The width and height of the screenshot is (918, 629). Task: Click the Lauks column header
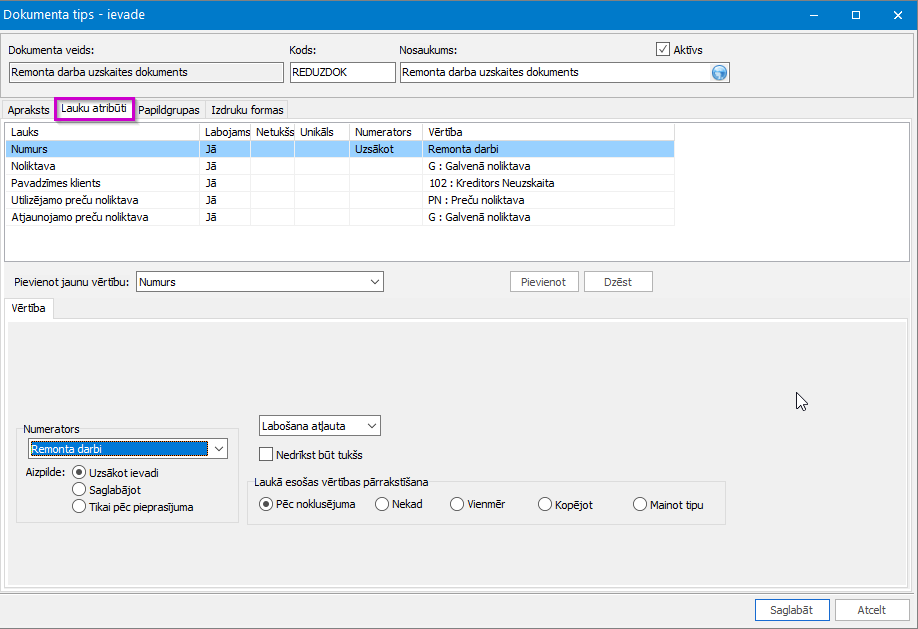tap(102, 132)
